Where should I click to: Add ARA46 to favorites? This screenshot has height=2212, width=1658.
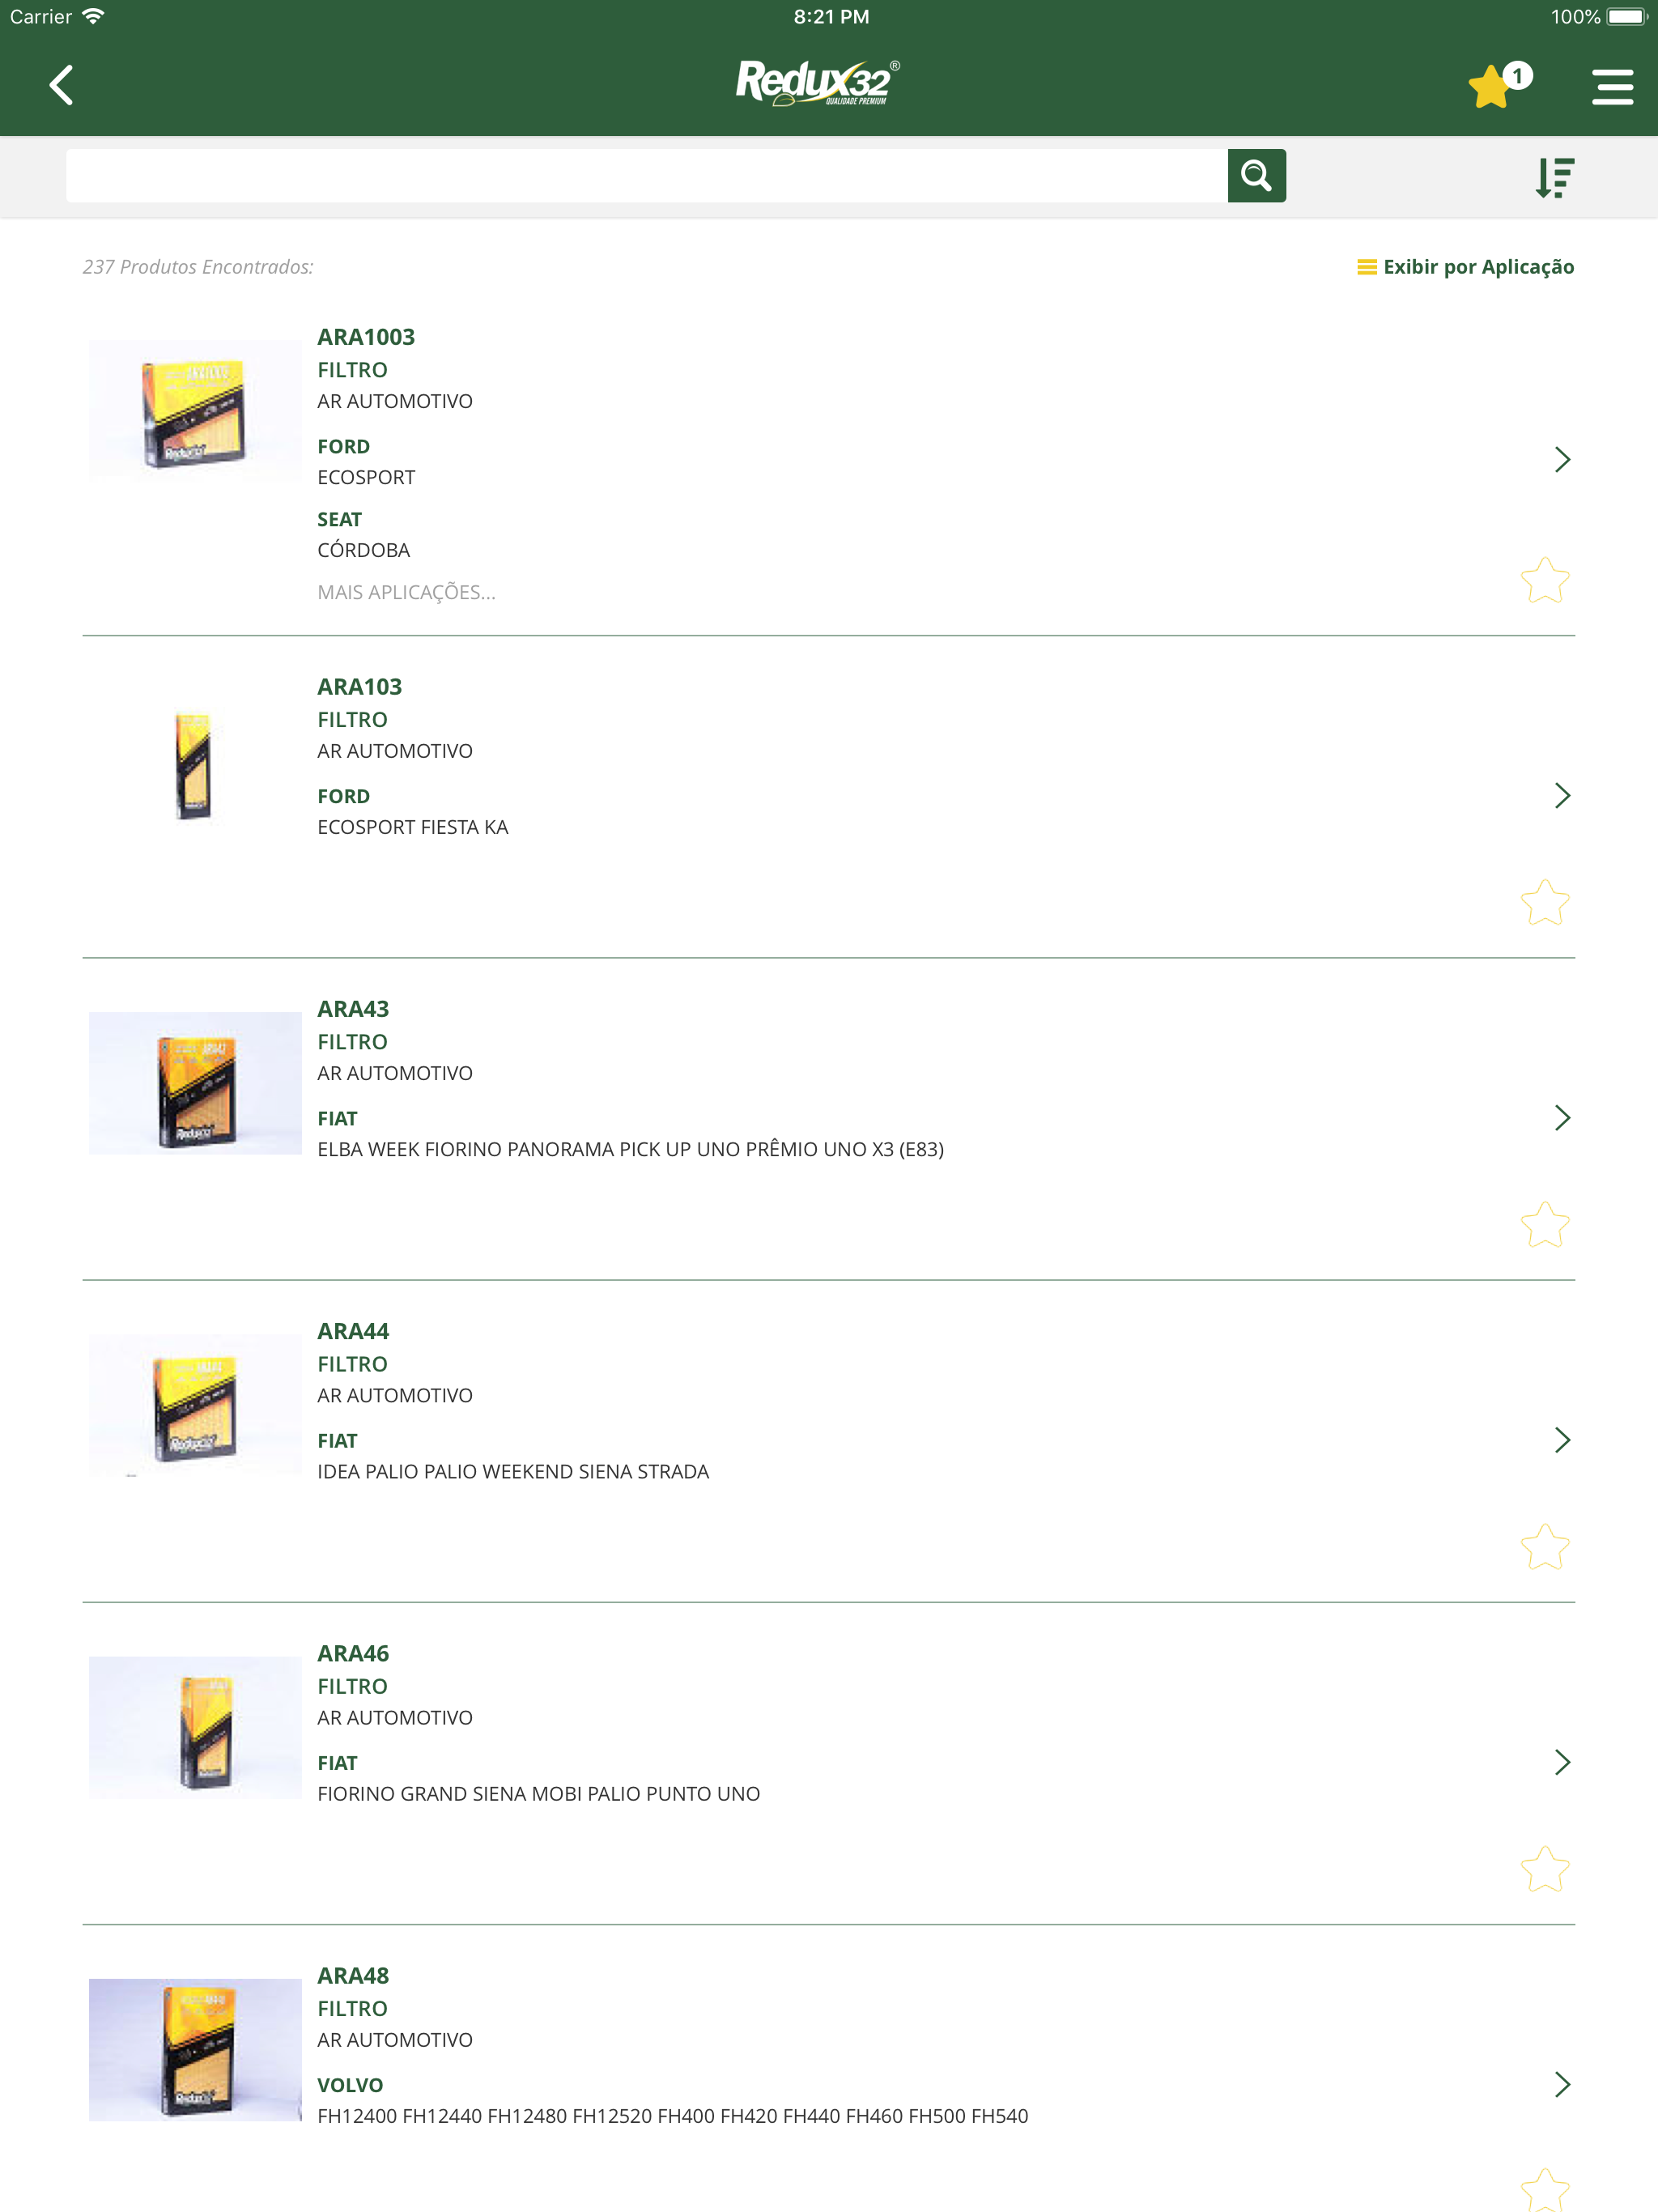point(1544,1868)
